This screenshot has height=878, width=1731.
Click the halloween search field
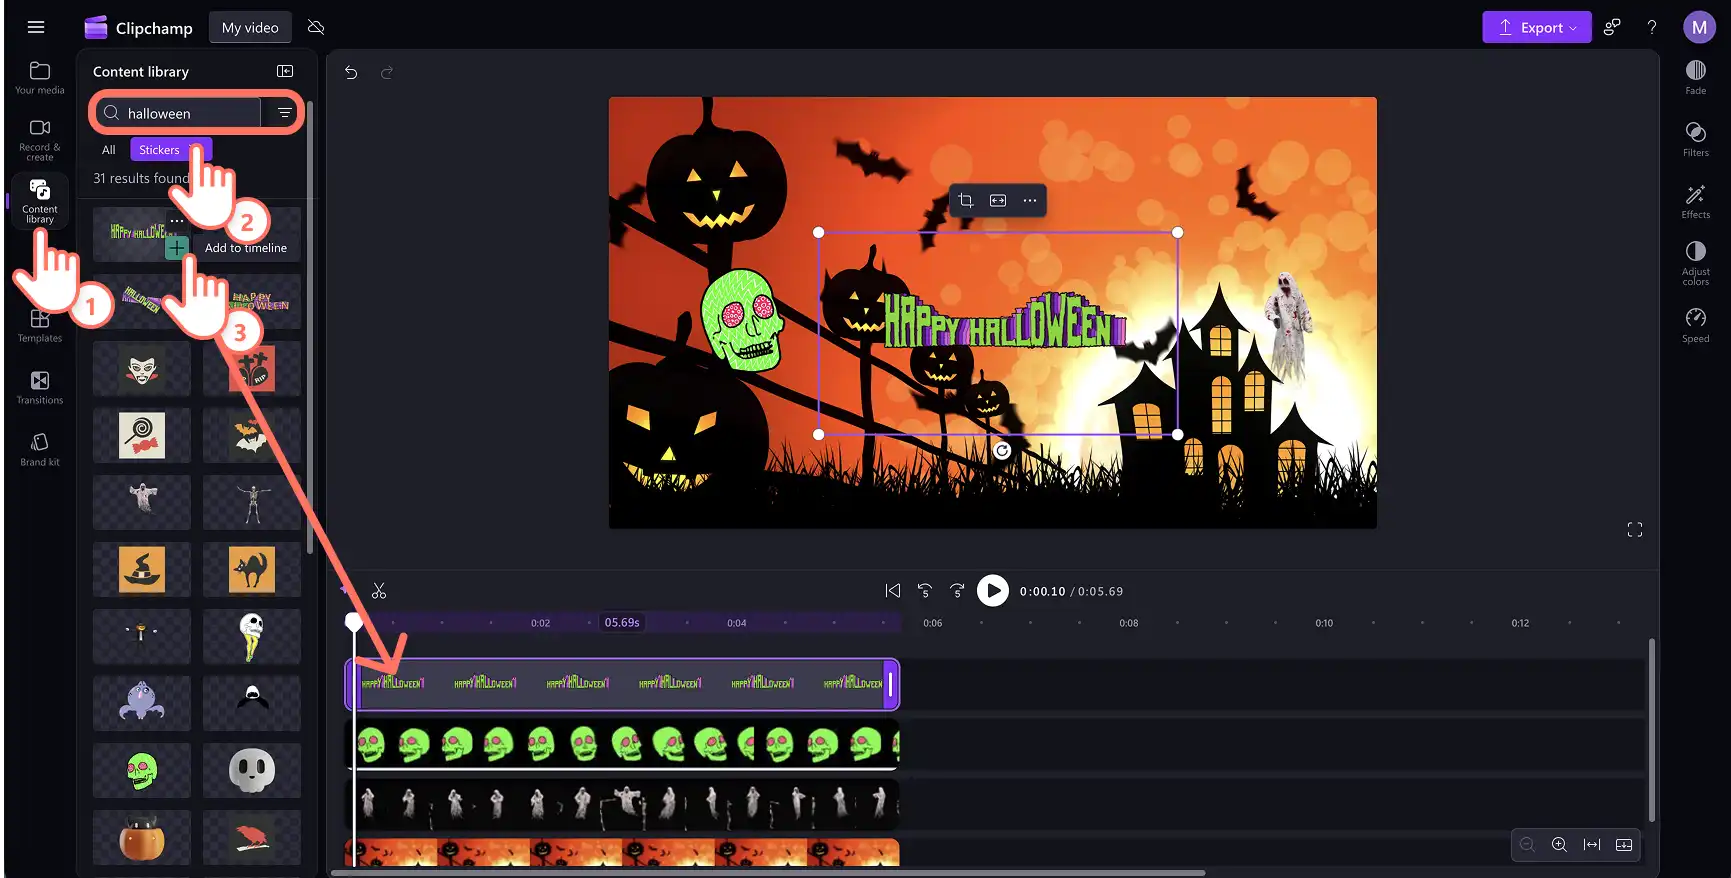[x=180, y=113]
